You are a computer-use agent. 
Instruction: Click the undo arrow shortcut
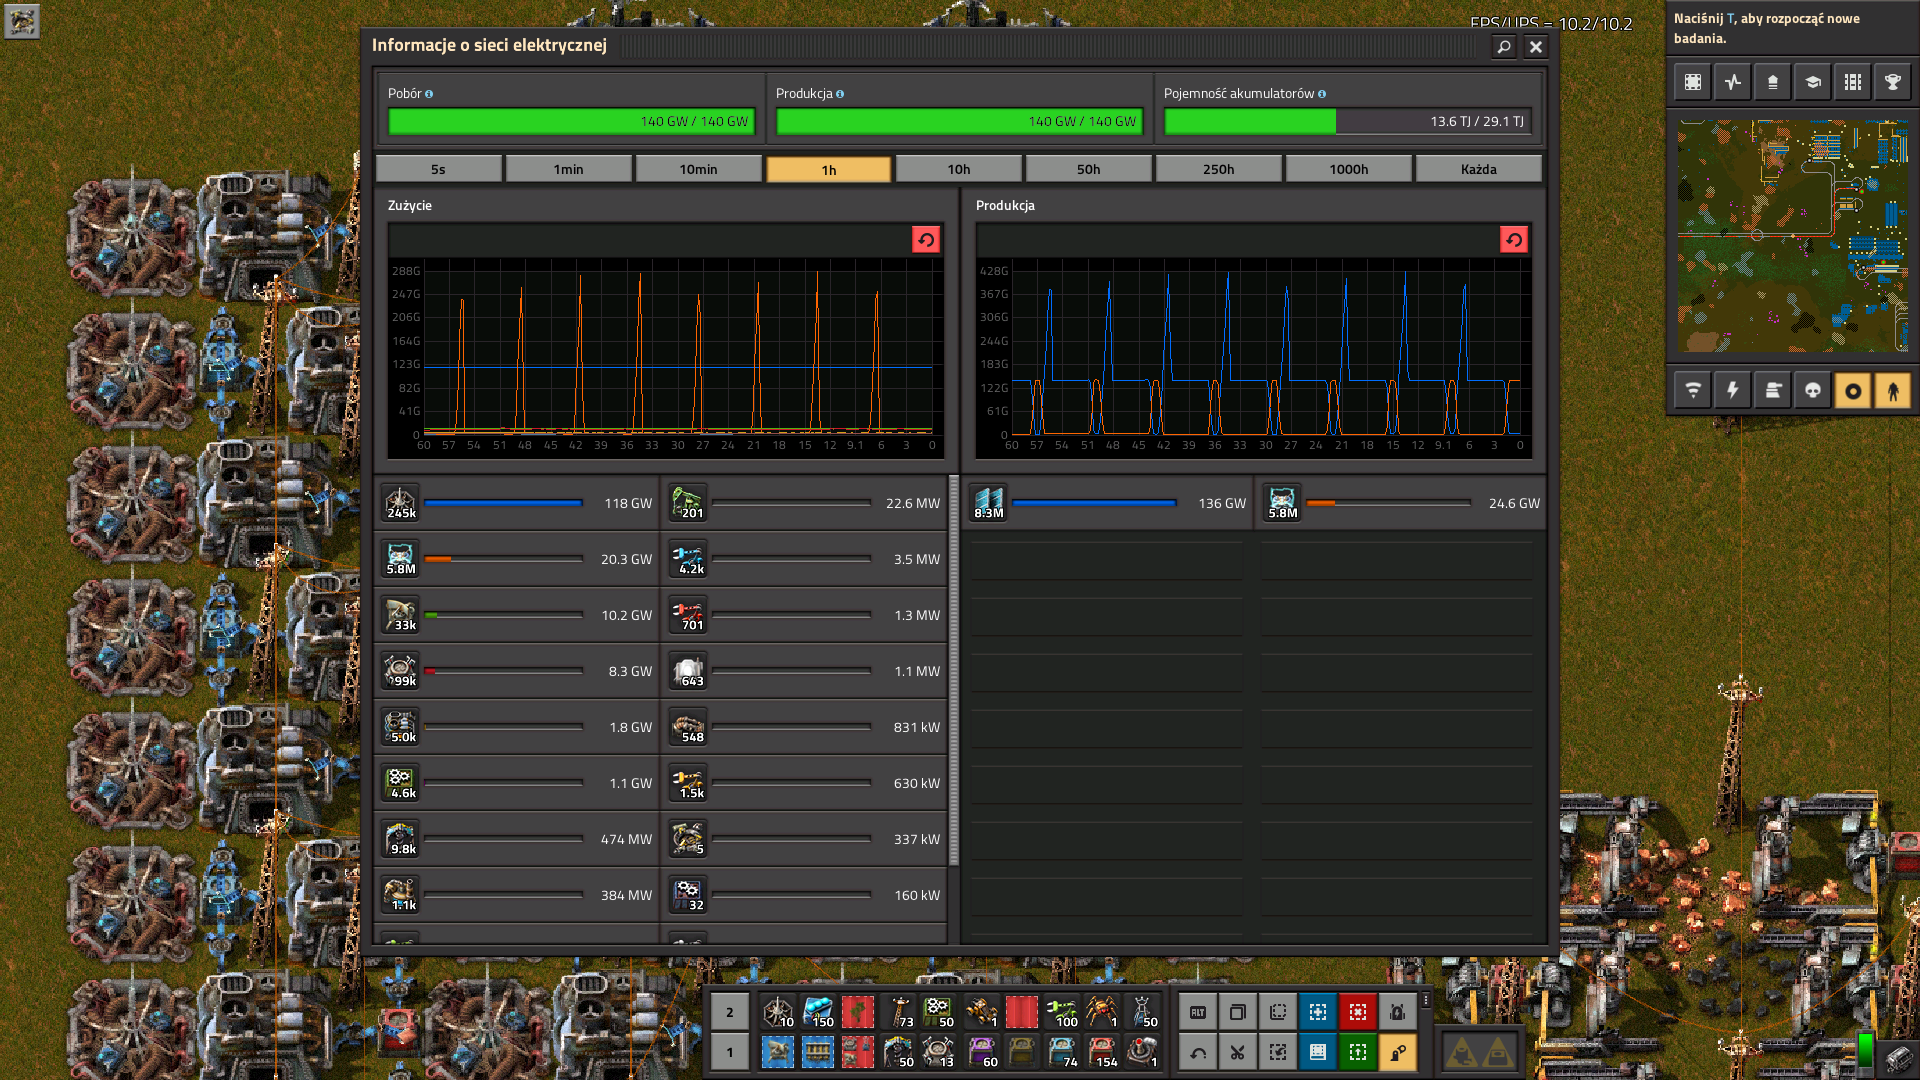(x=1197, y=1052)
